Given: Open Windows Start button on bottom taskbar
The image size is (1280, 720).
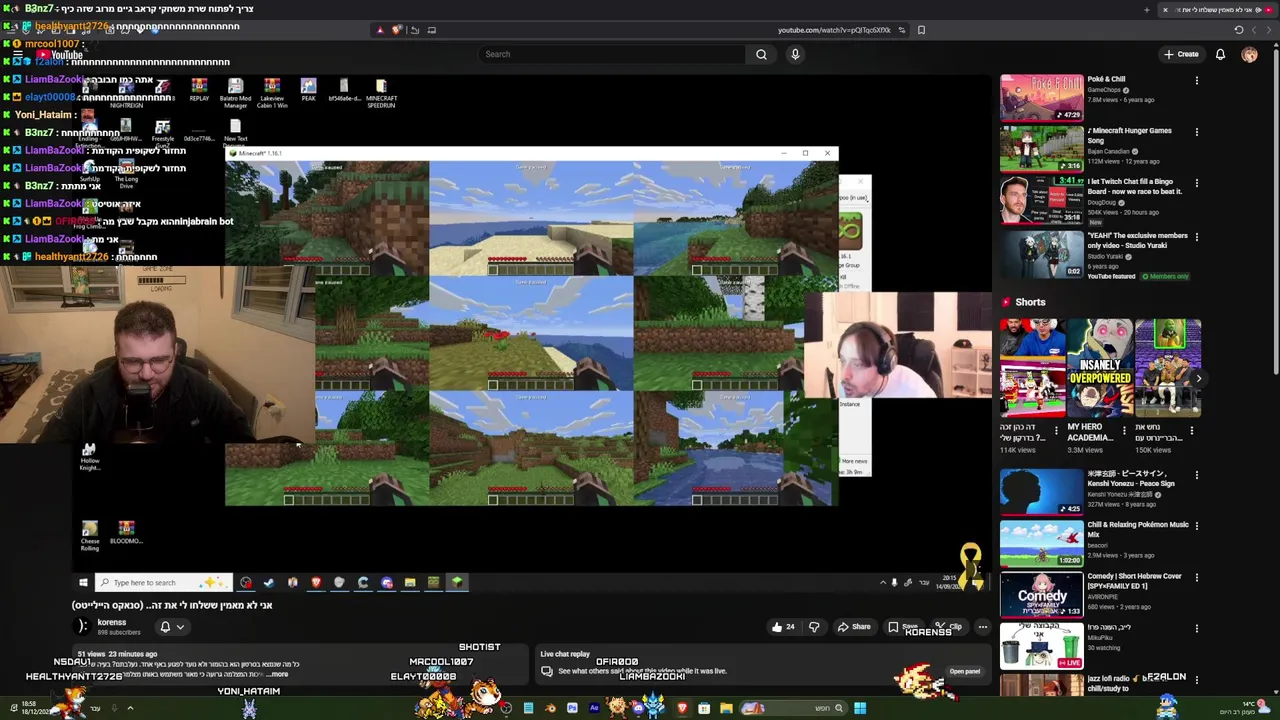Looking at the screenshot, I should coord(860,709).
